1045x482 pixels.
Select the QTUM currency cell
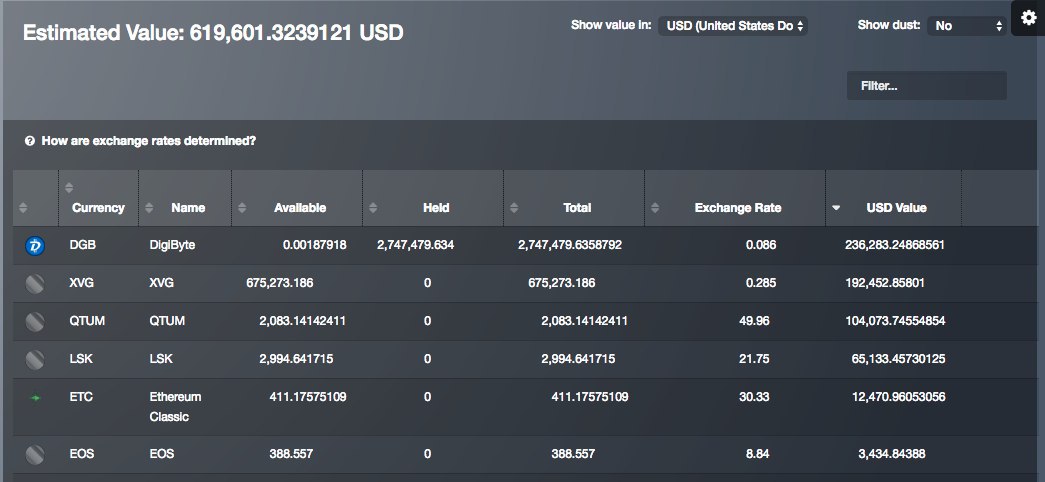(x=87, y=321)
